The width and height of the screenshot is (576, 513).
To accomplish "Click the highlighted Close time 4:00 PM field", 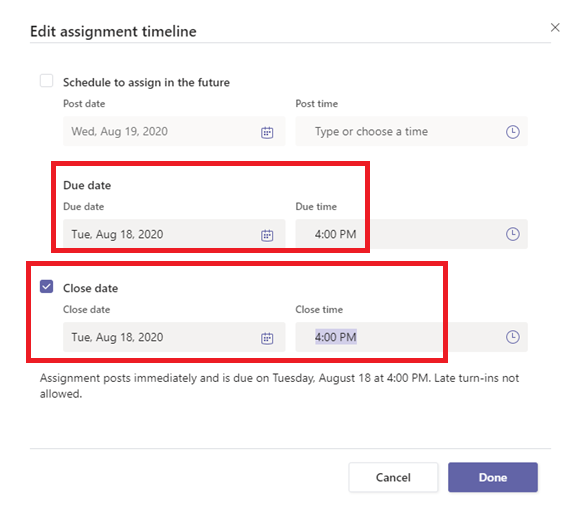I will (411, 337).
